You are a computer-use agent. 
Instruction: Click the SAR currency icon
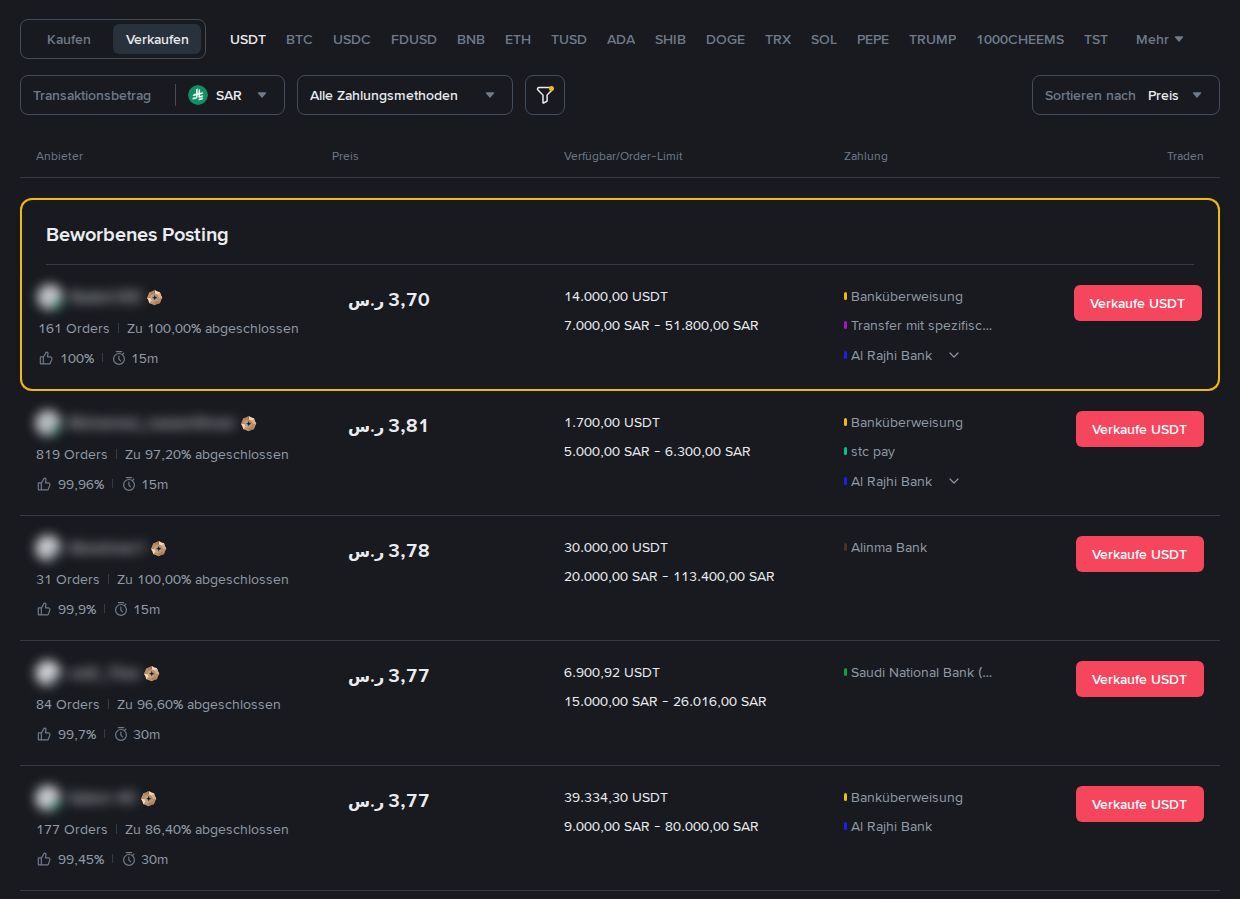point(198,95)
